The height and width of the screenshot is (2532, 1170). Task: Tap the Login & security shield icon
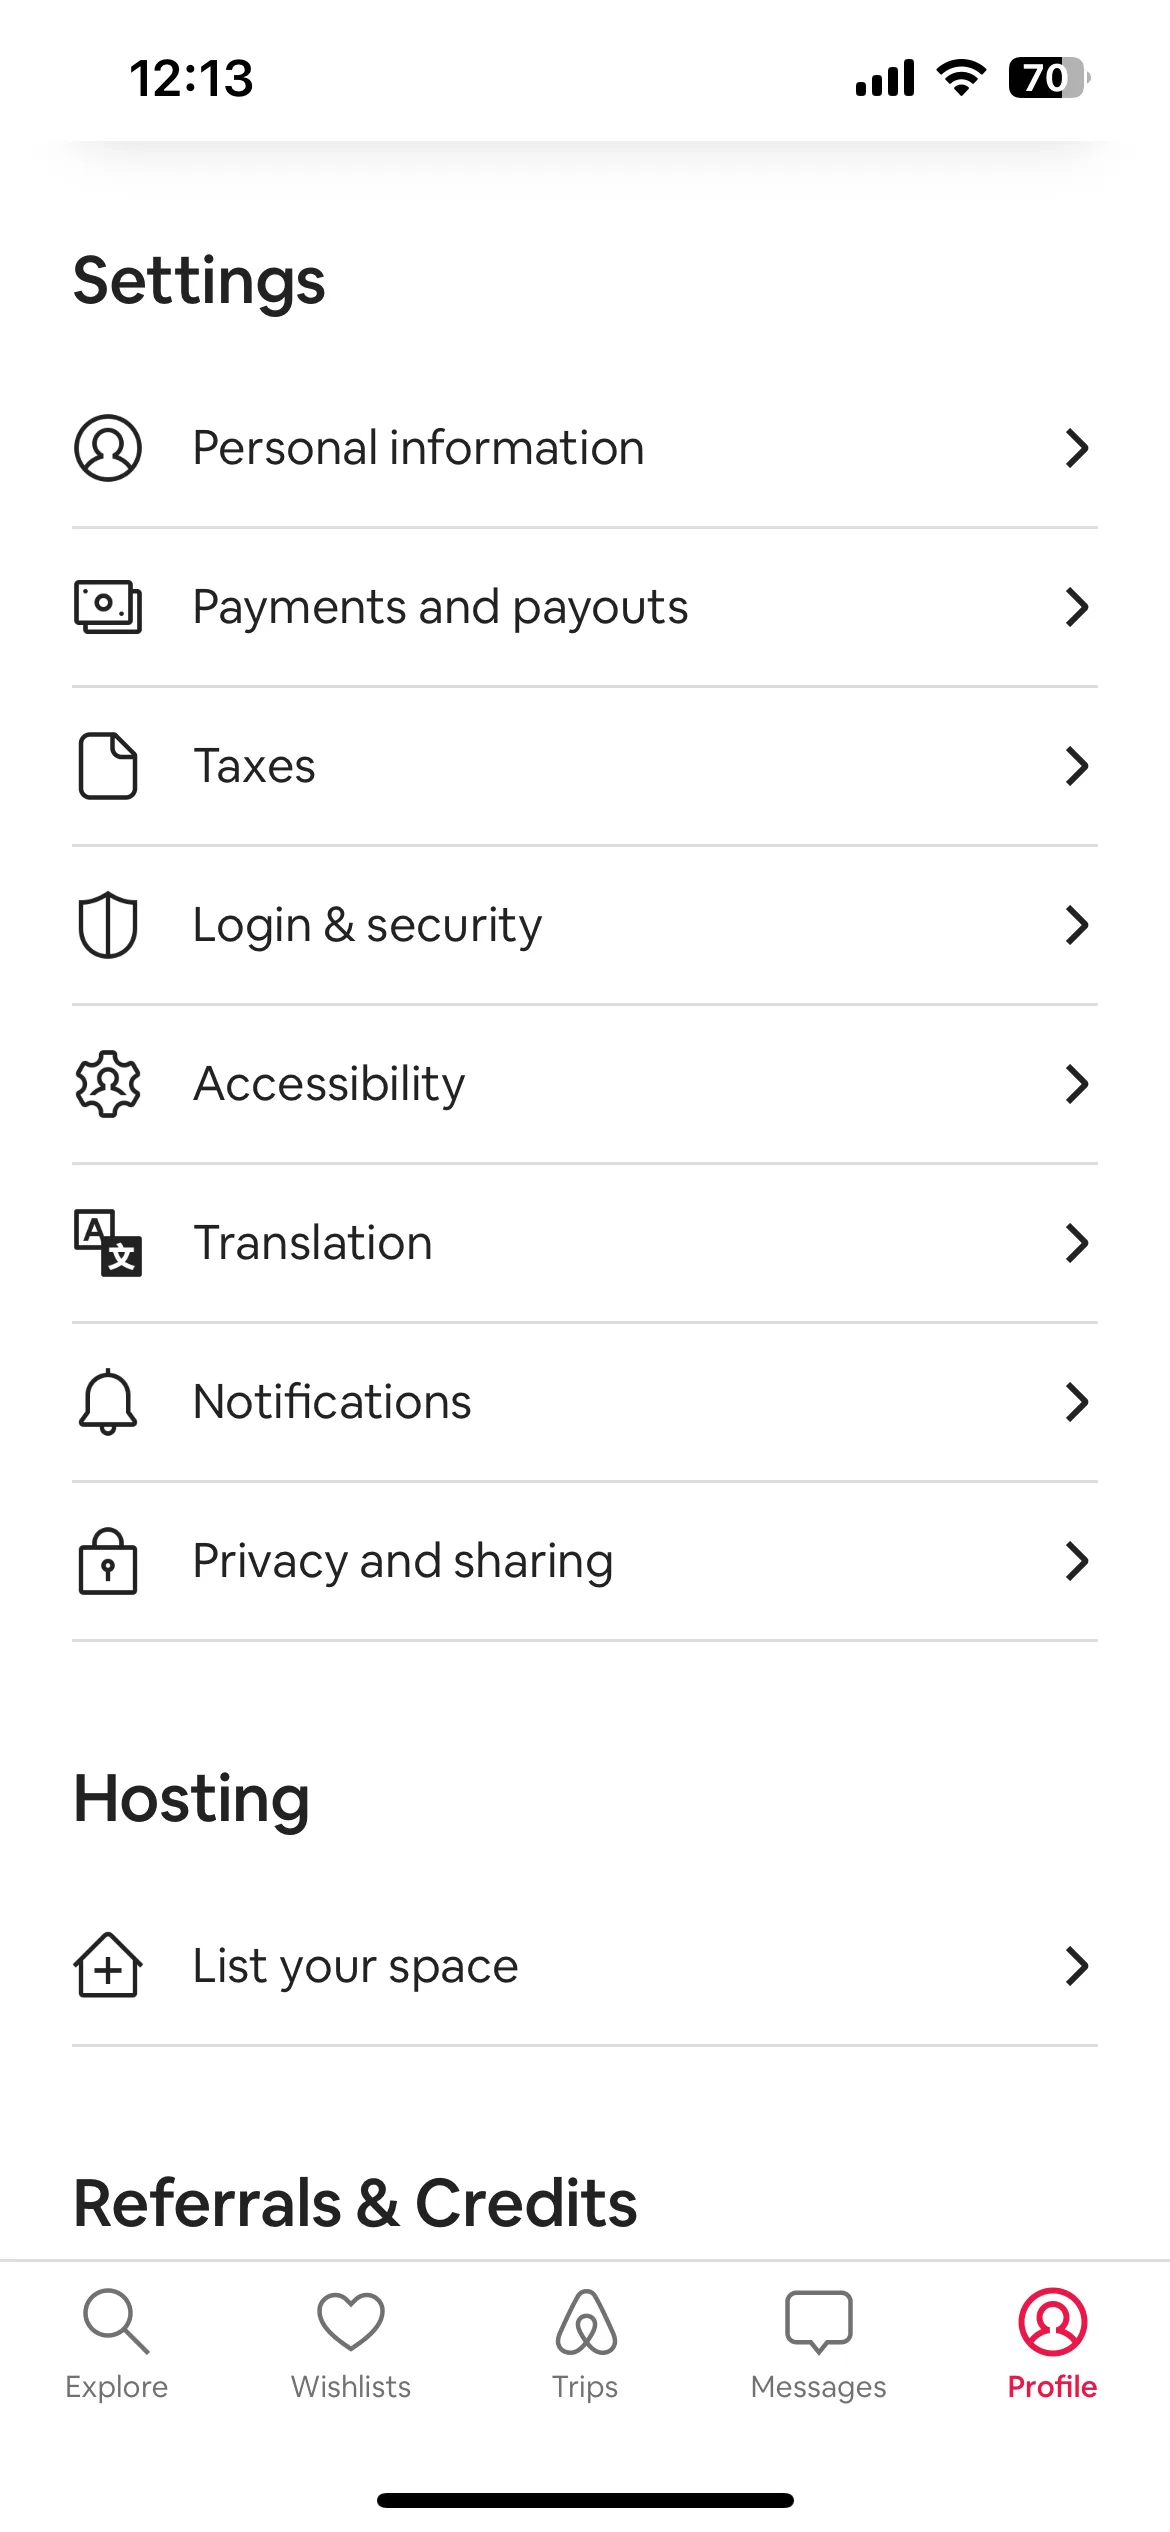tap(108, 925)
